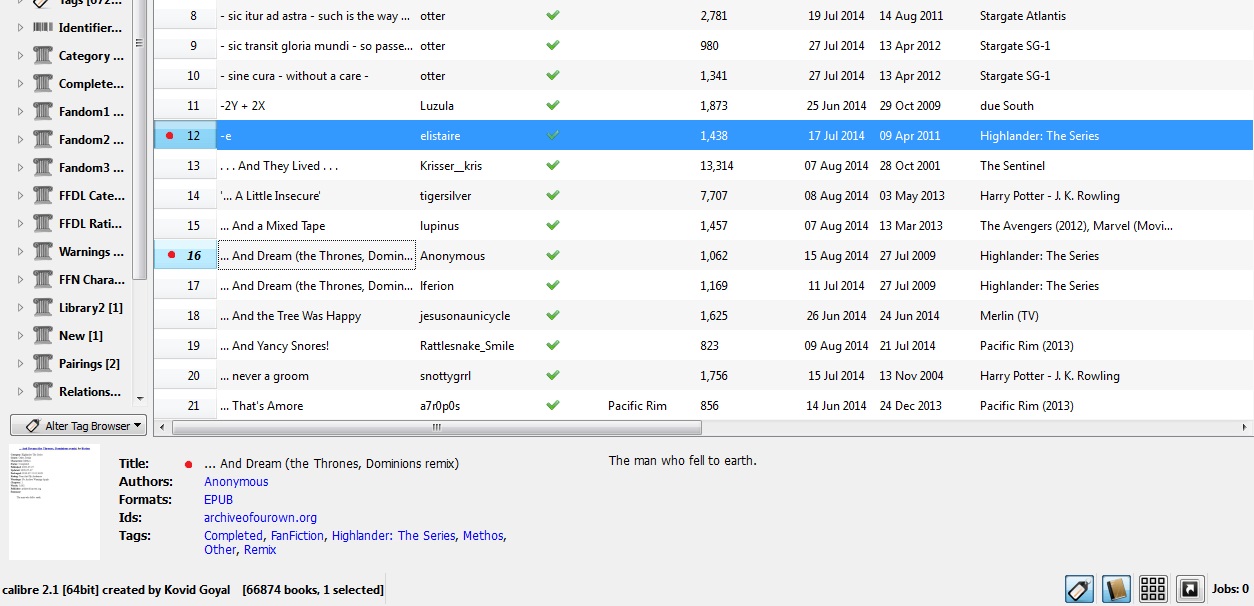The height and width of the screenshot is (606, 1254).
Task: Select the row titled ... And the Tree Was Happy
Action: 703,316
